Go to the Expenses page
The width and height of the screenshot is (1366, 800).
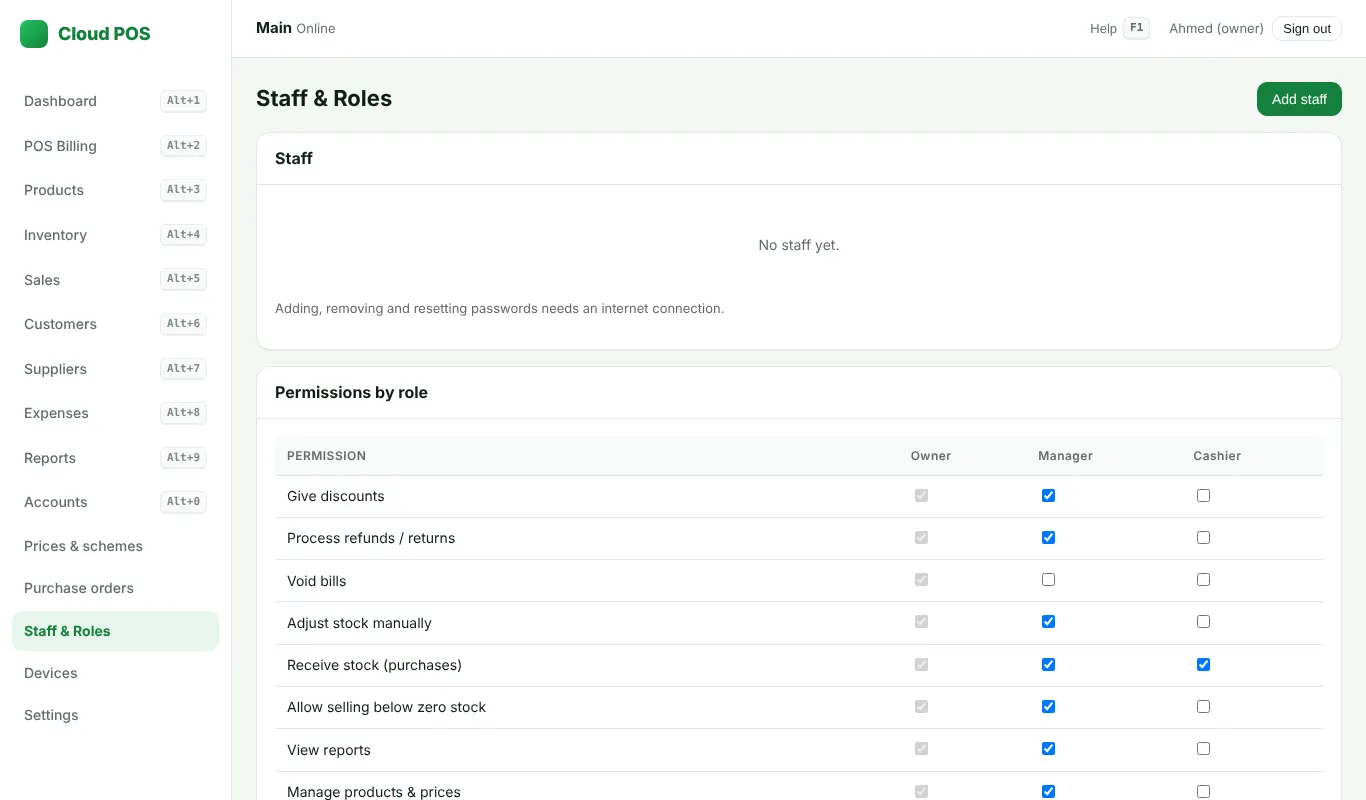115,413
